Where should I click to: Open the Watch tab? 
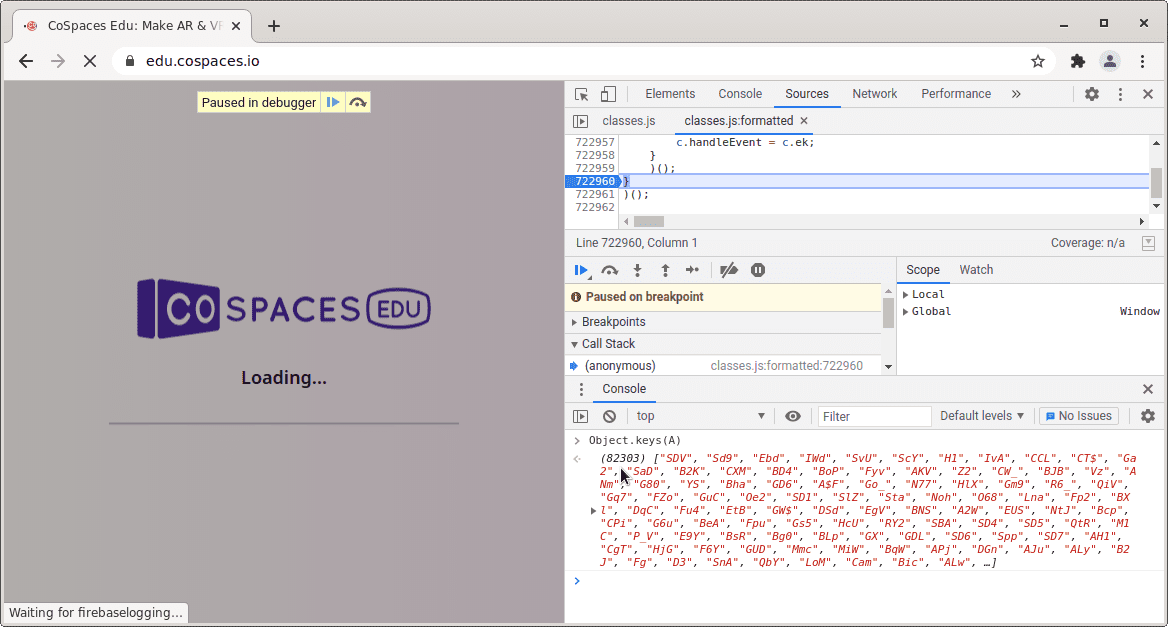pyautogui.click(x=976, y=270)
